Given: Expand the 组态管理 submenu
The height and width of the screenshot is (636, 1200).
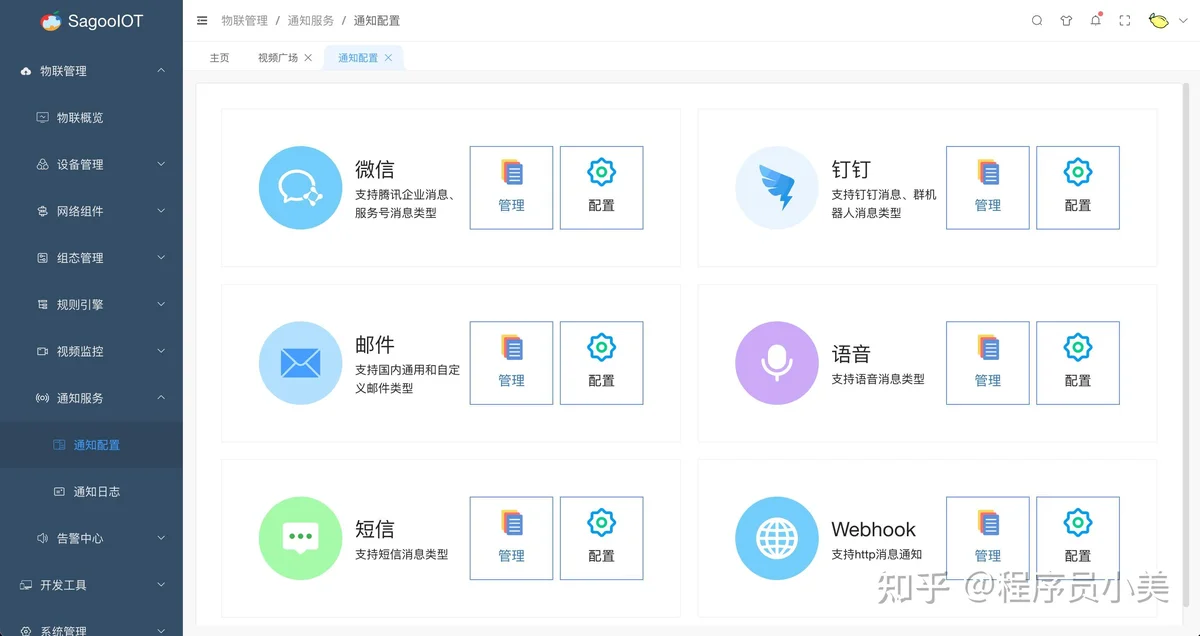Looking at the screenshot, I should pos(161,257).
